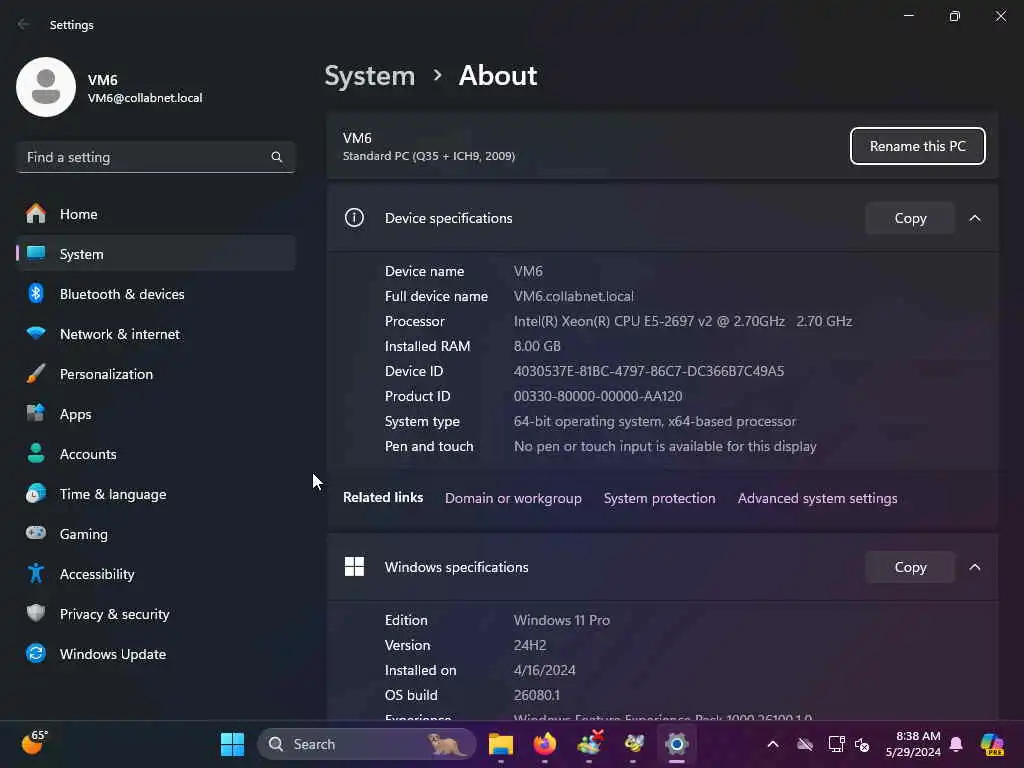
Task: Open Privacy & security settings
Action: point(155,614)
